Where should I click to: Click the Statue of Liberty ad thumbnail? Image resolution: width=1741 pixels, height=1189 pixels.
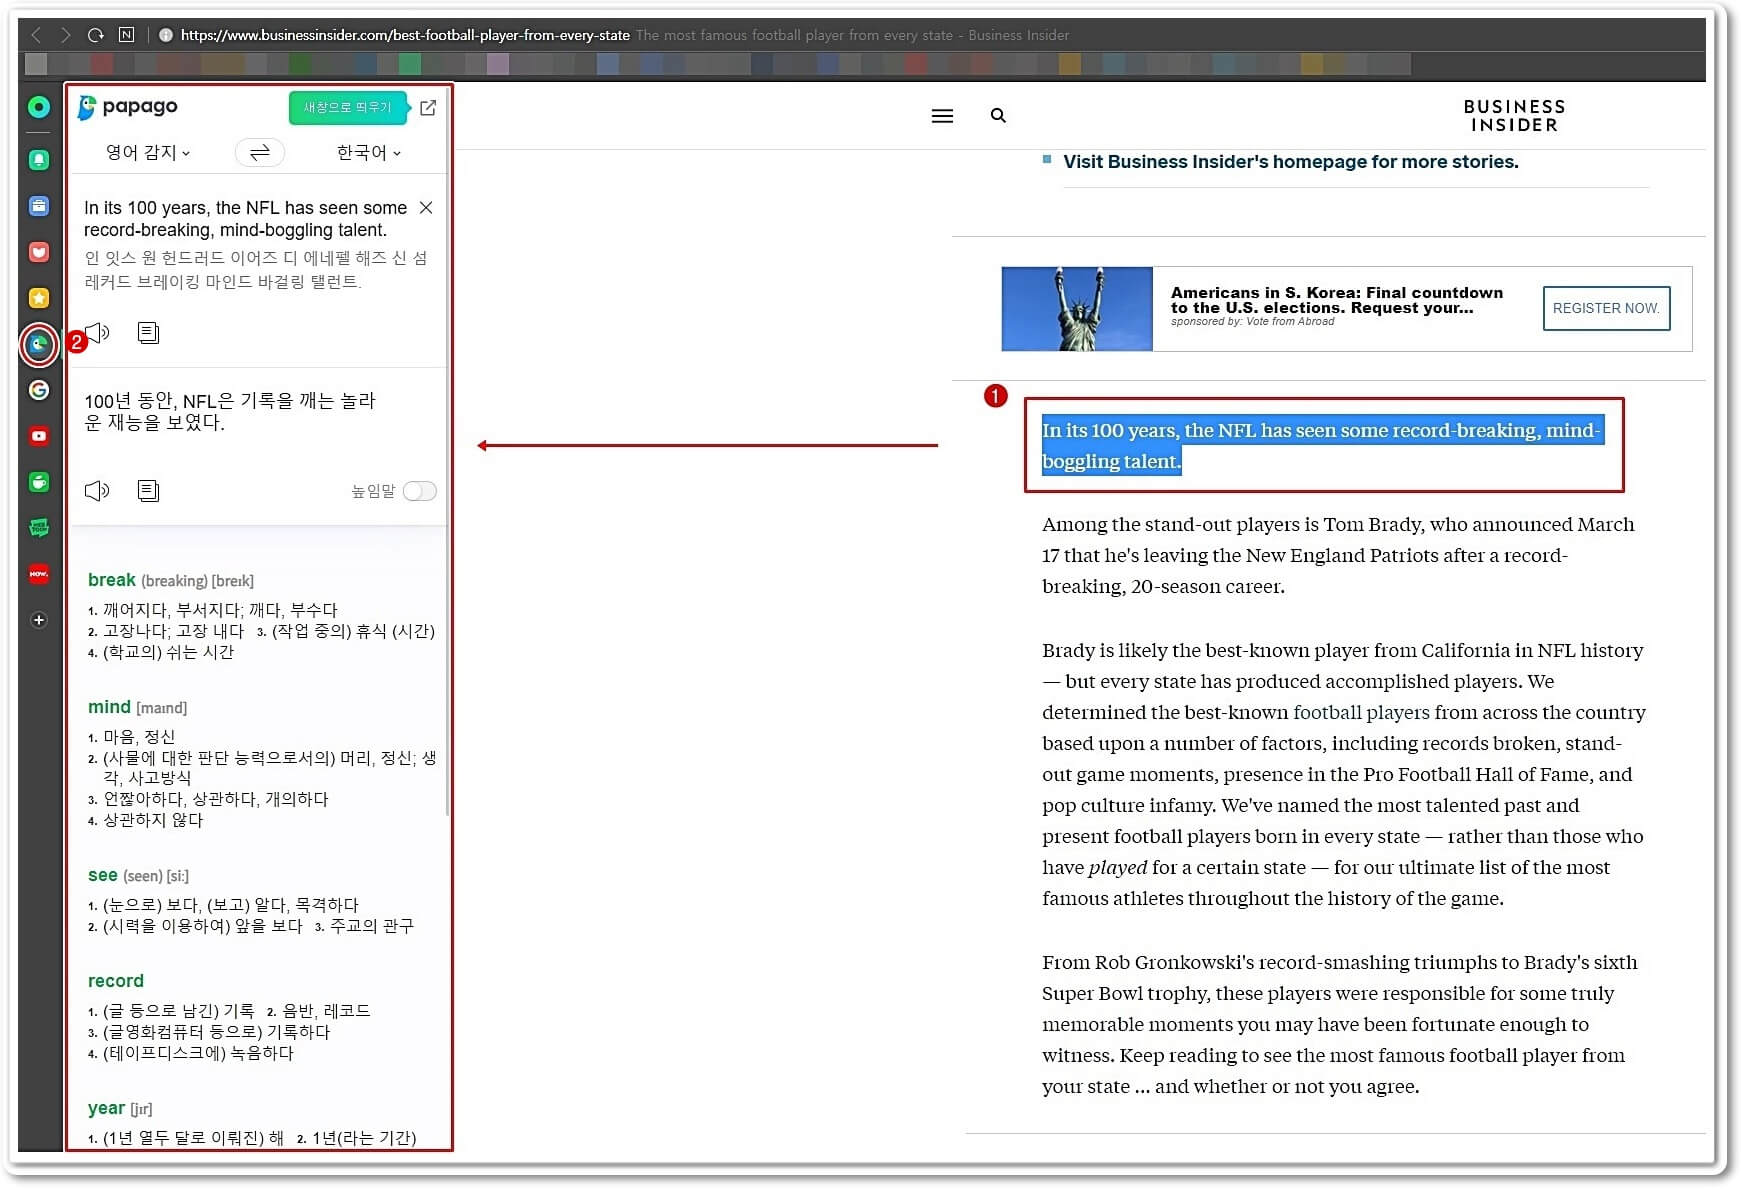click(1077, 309)
